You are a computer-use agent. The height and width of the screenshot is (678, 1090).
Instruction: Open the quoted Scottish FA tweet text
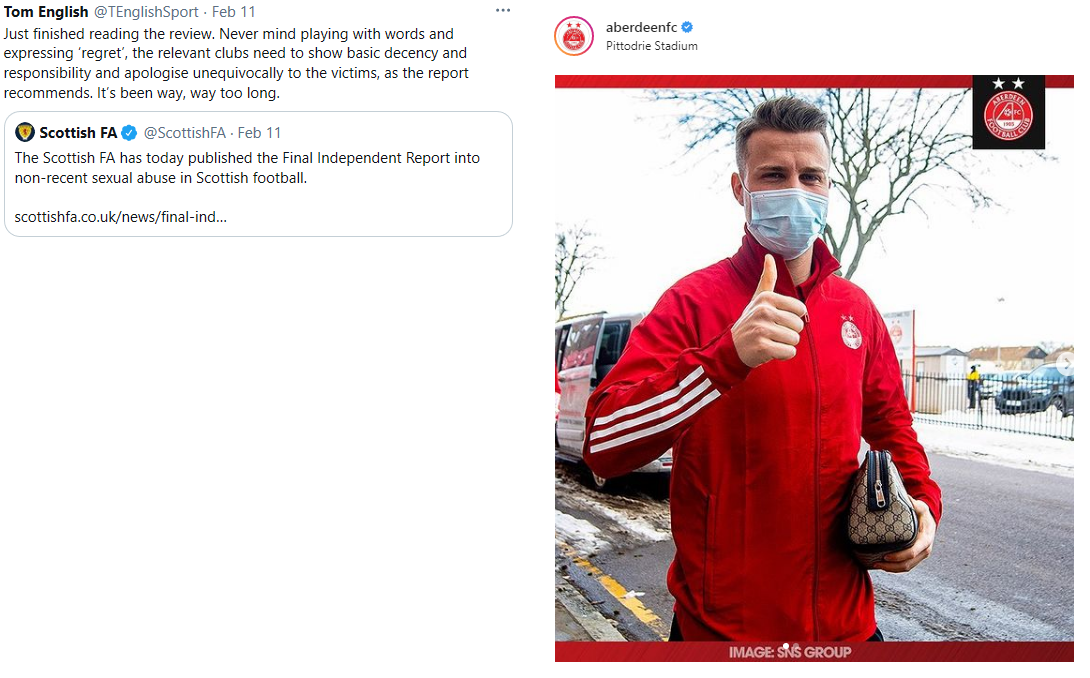tap(247, 168)
